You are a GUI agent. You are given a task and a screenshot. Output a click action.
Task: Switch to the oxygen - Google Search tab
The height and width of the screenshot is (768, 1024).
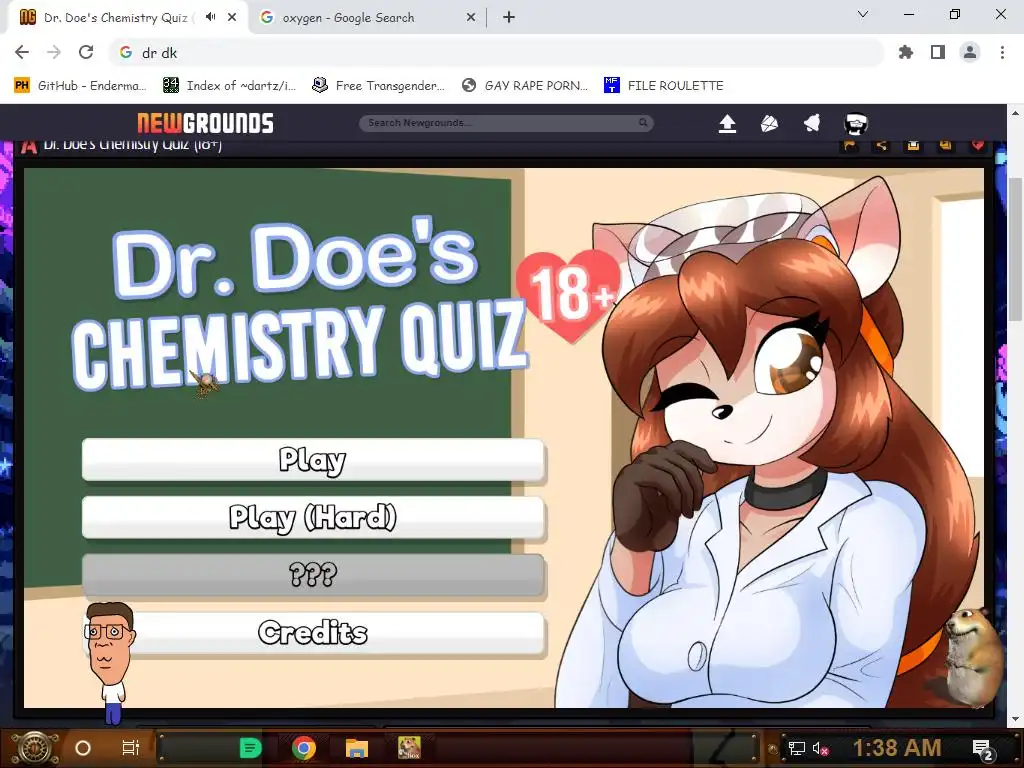(x=368, y=17)
